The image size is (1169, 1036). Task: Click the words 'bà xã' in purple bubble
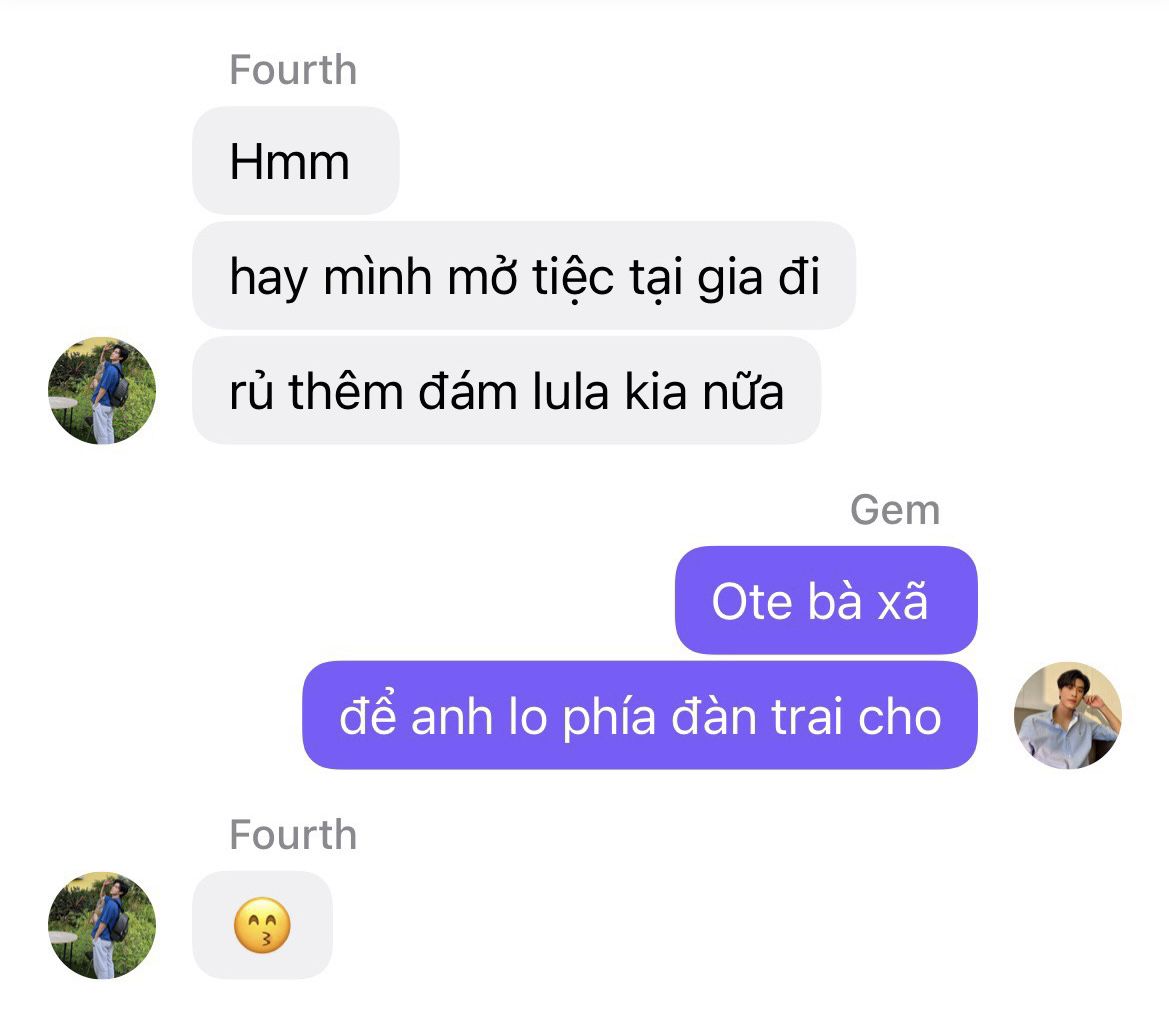pos(869,601)
